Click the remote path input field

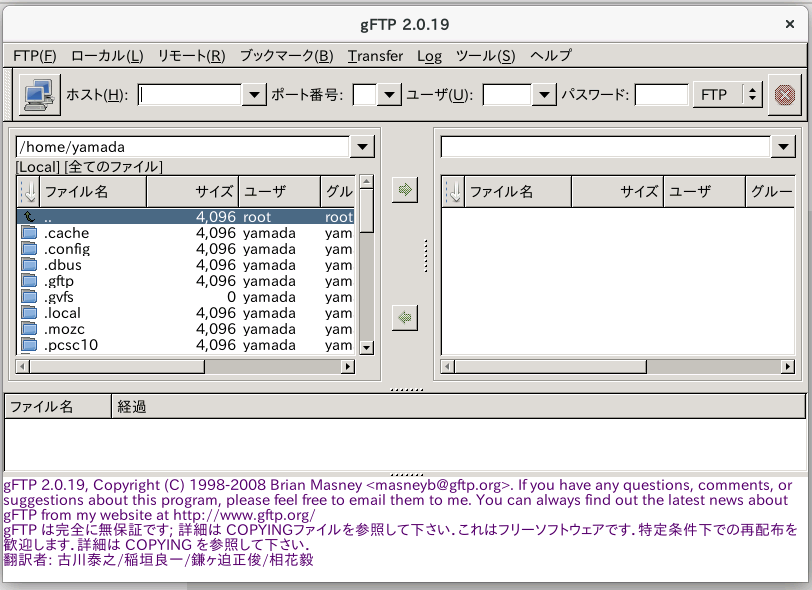click(x=605, y=147)
